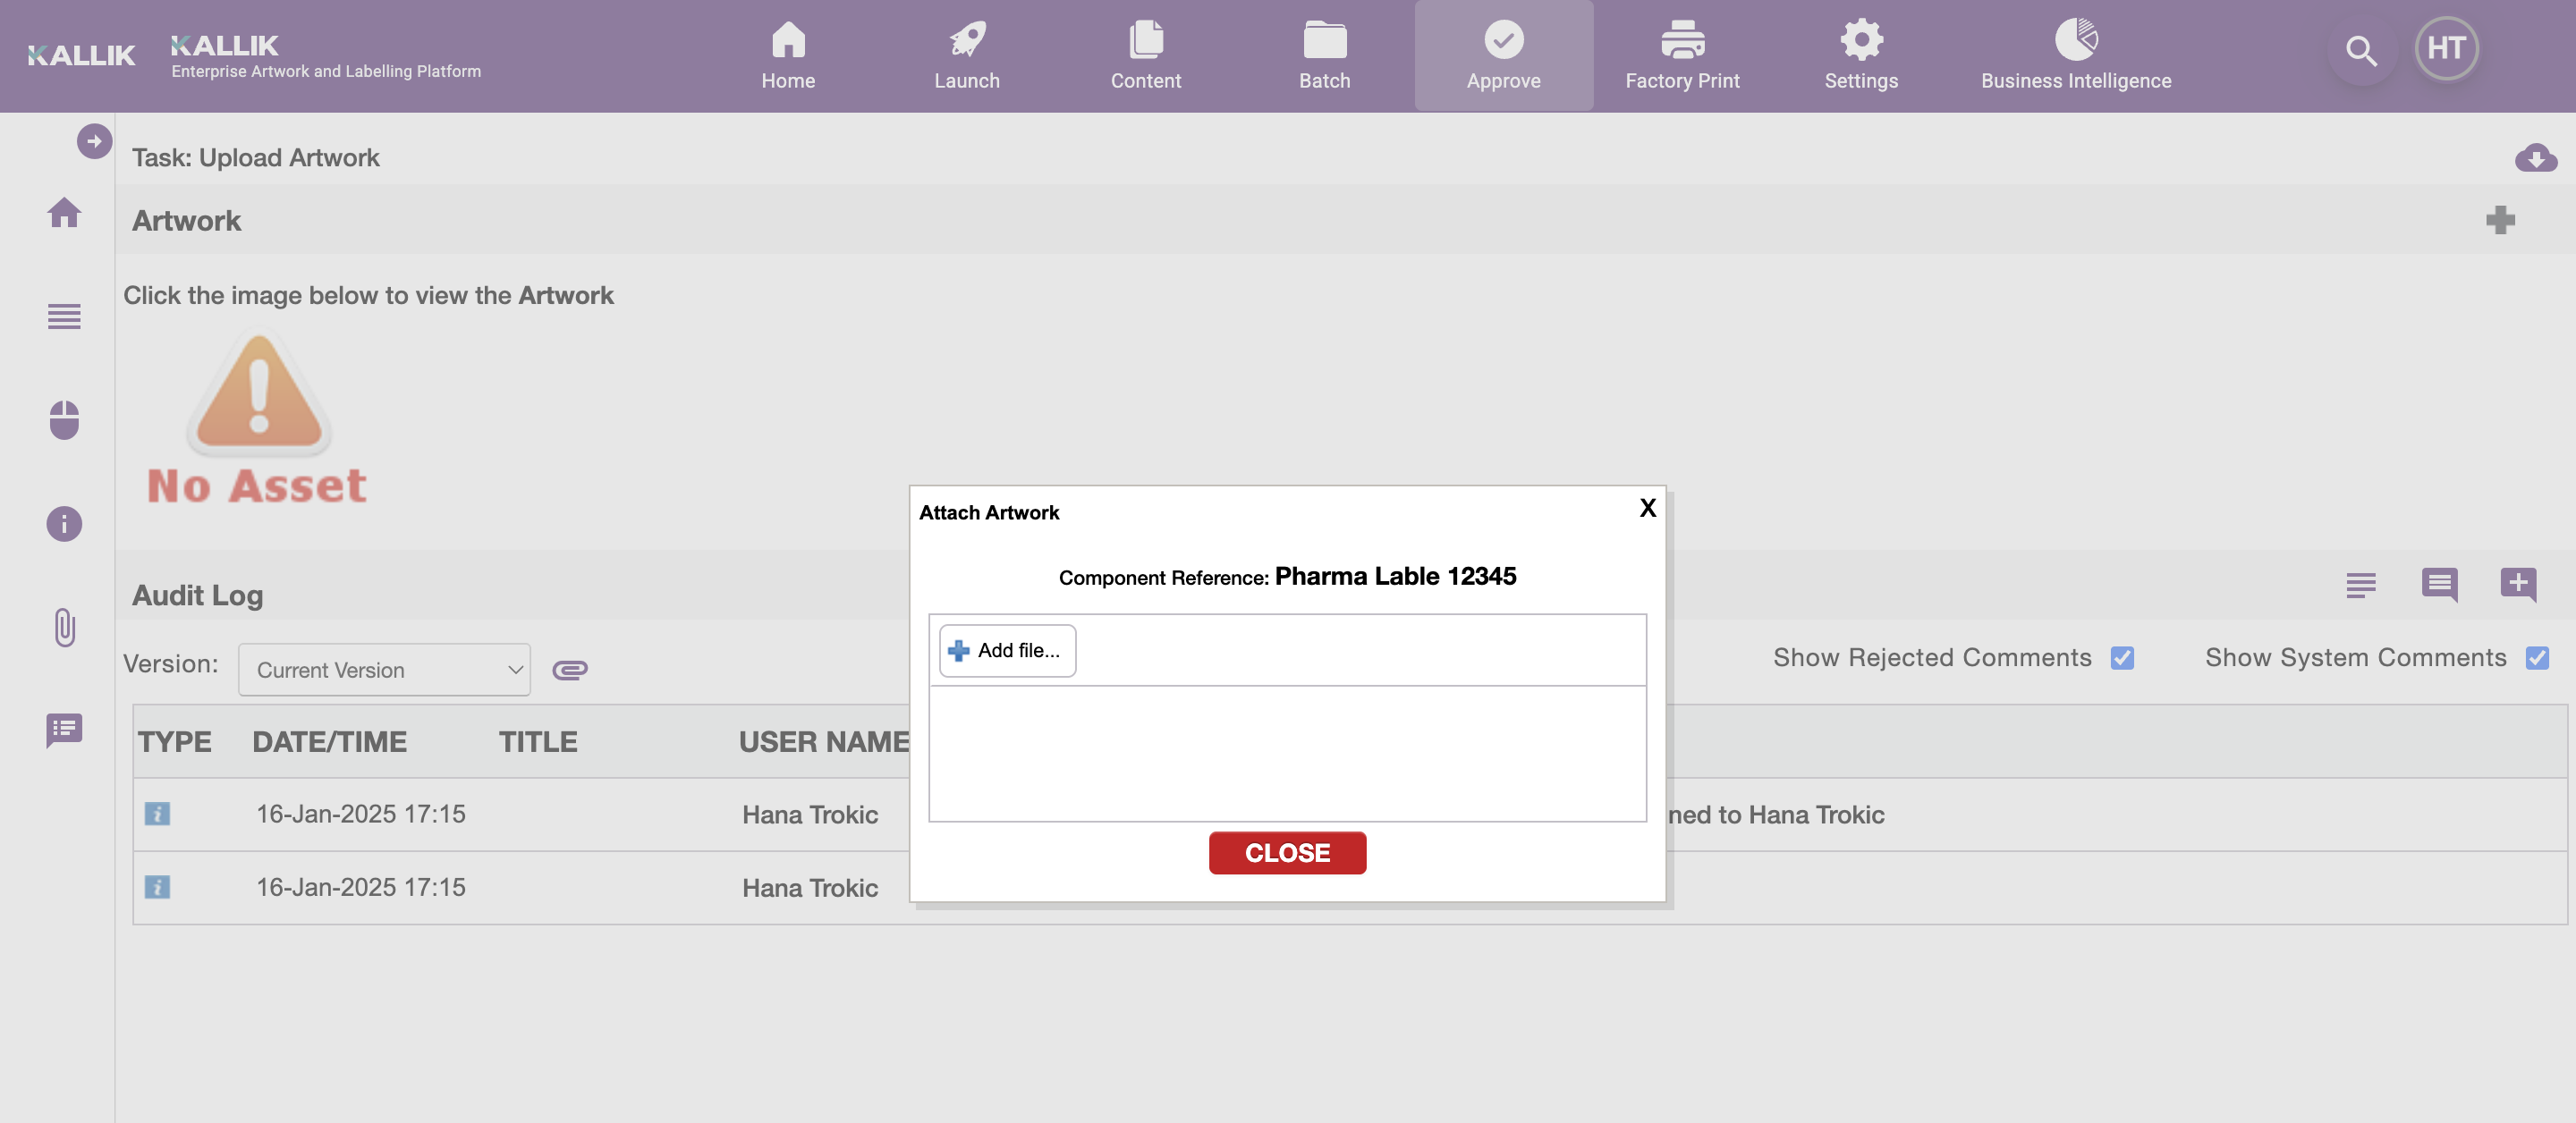Click the speech bubble list icon above Audit Log

(x=2438, y=586)
